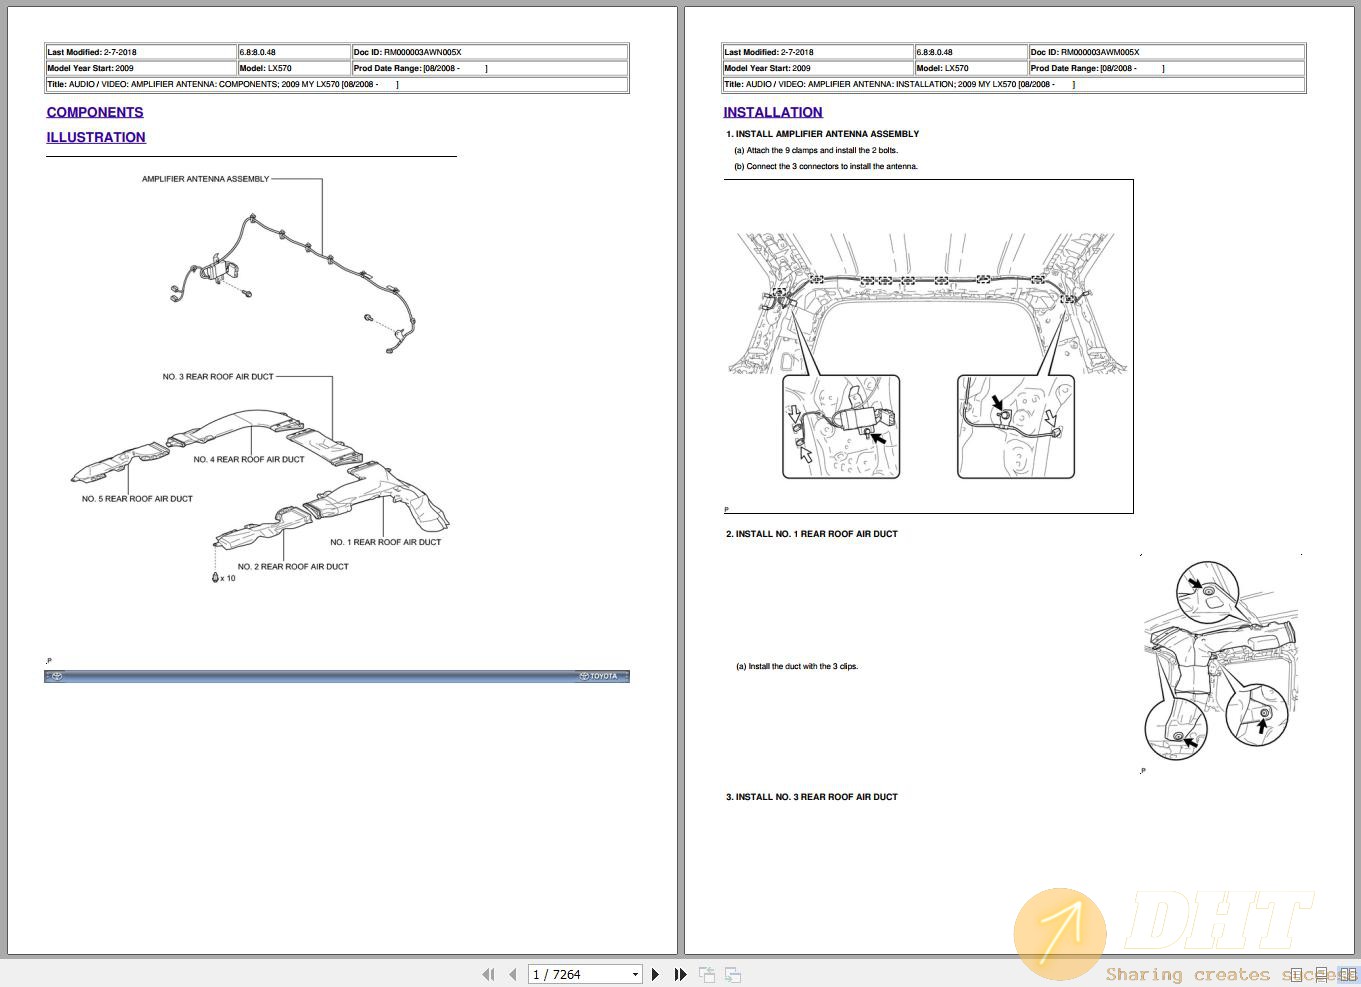The height and width of the screenshot is (987, 1361).
Task: Click the left page Model: LX570 cell
Action: [294, 68]
